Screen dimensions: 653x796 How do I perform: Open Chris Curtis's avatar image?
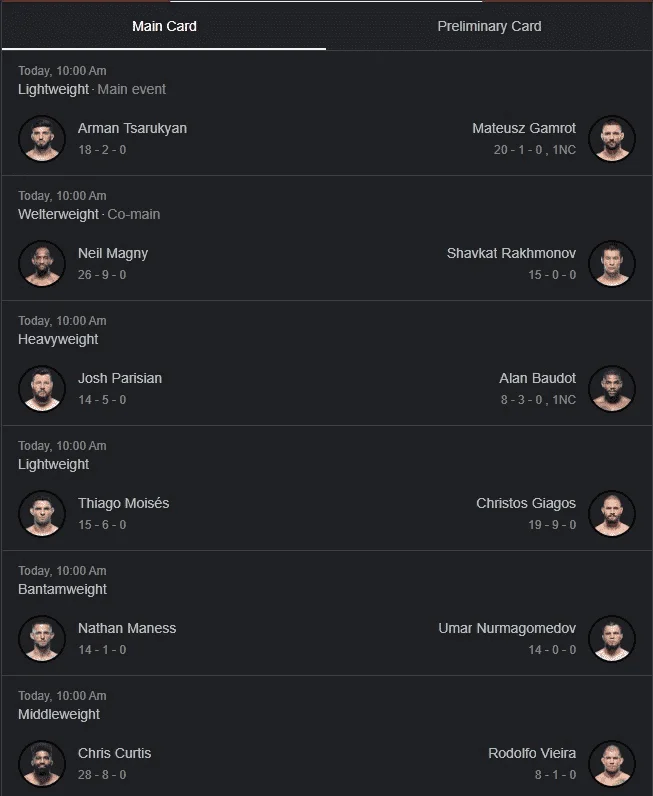[x=42, y=763]
